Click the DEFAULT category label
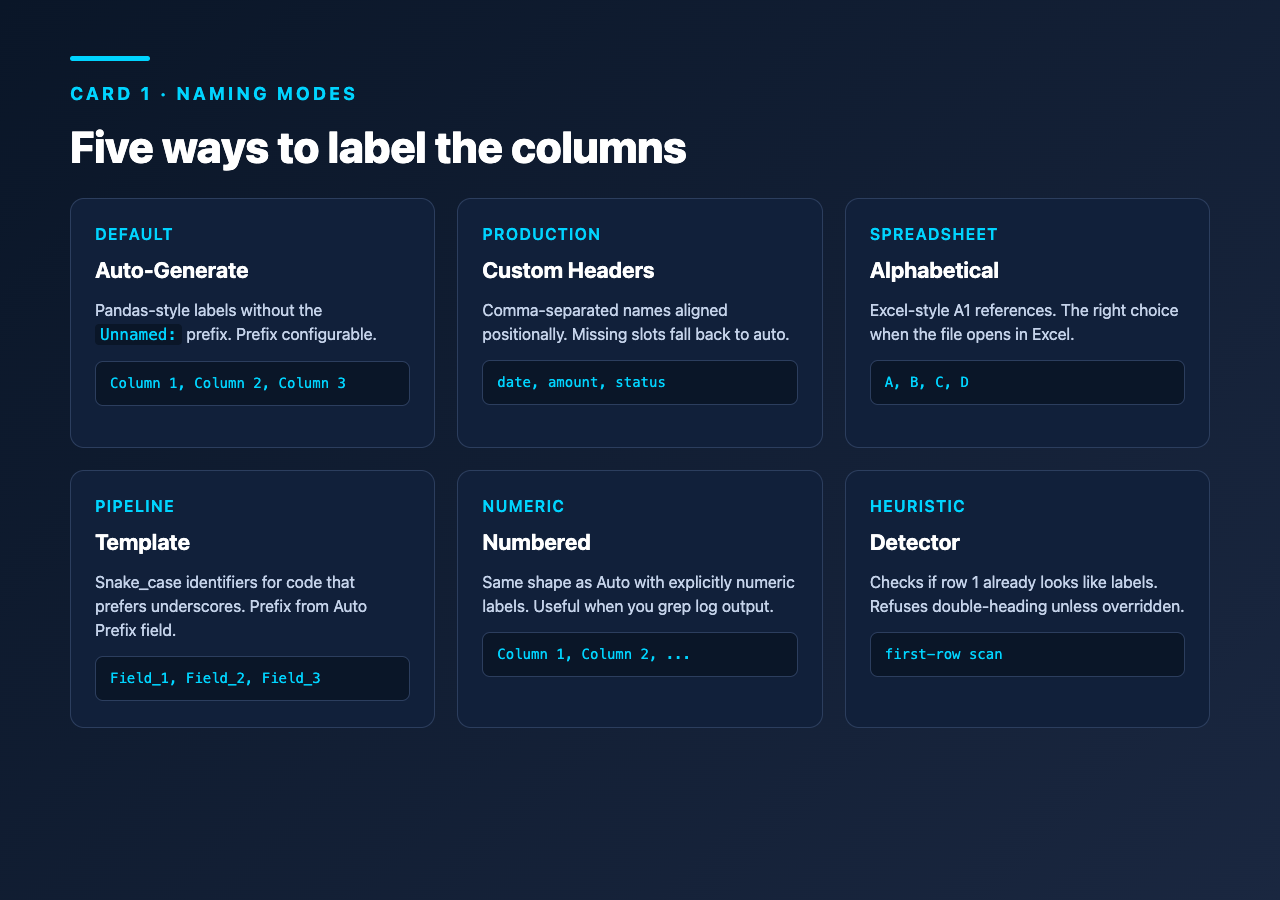Viewport: 1280px width, 900px height. click(134, 234)
